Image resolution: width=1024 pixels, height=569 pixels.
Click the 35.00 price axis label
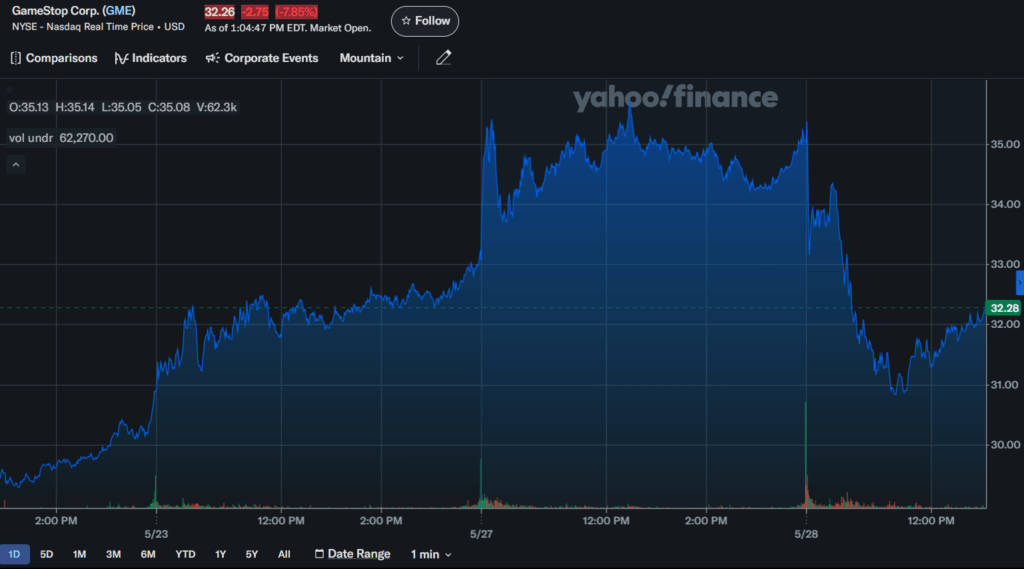[x=1005, y=144]
